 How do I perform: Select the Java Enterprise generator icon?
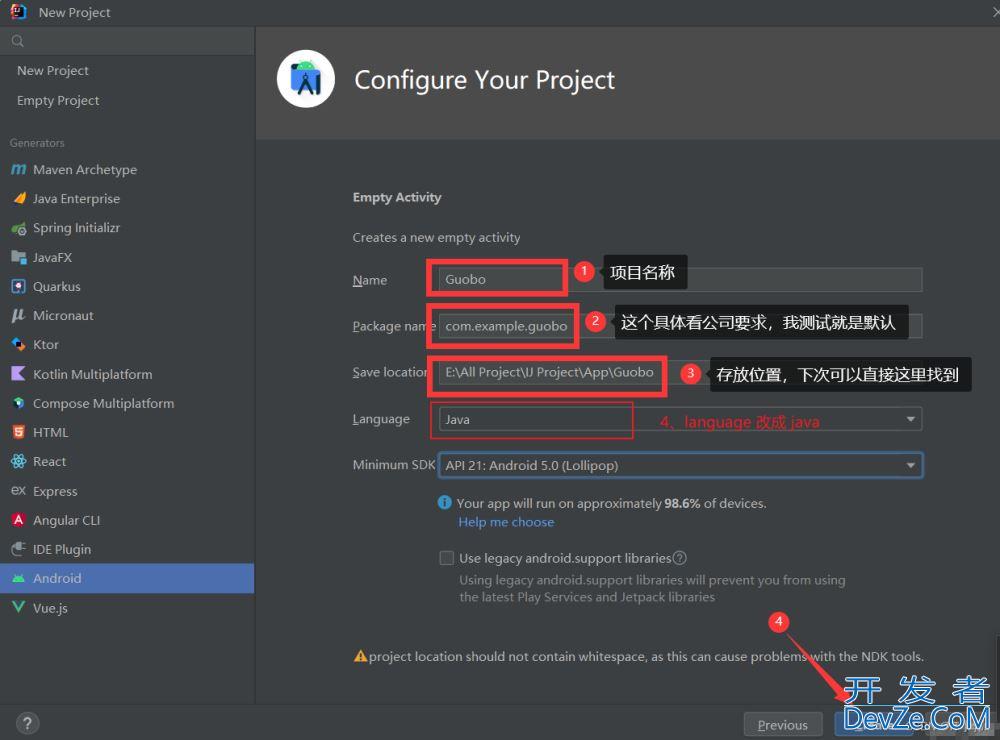18,198
